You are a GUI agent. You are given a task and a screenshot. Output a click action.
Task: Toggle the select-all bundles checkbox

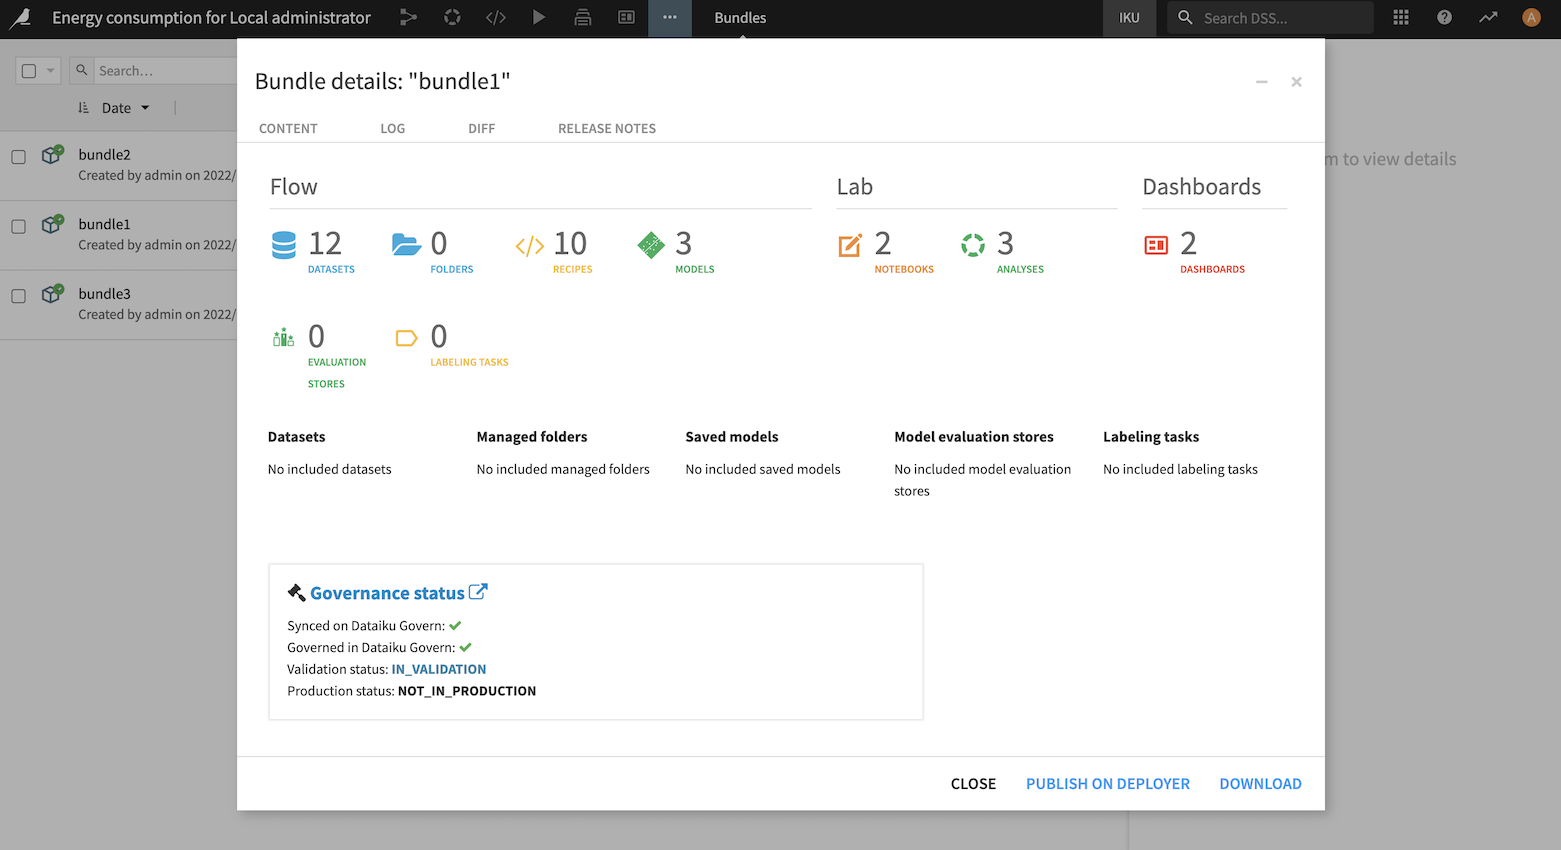[x=29, y=71]
